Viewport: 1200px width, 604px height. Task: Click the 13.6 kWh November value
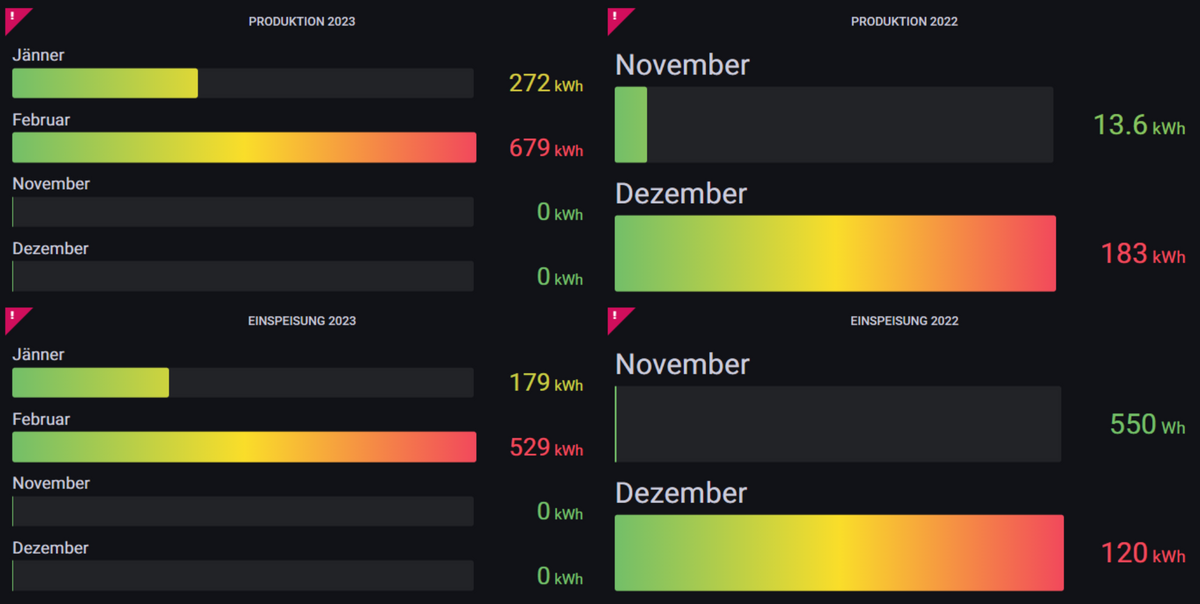pos(1139,125)
